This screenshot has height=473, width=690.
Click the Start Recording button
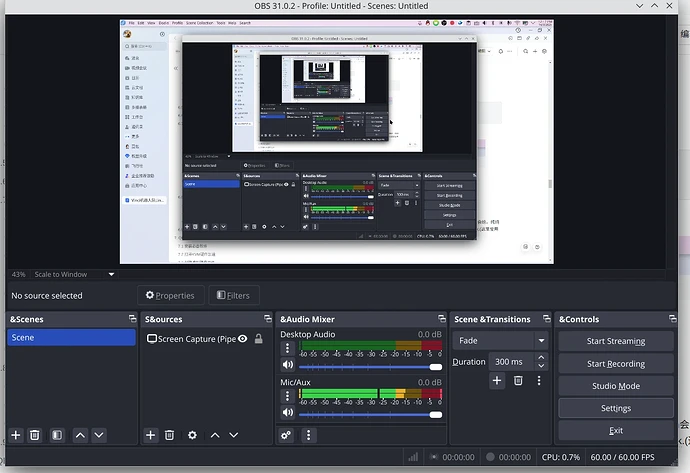coord(615,364)
